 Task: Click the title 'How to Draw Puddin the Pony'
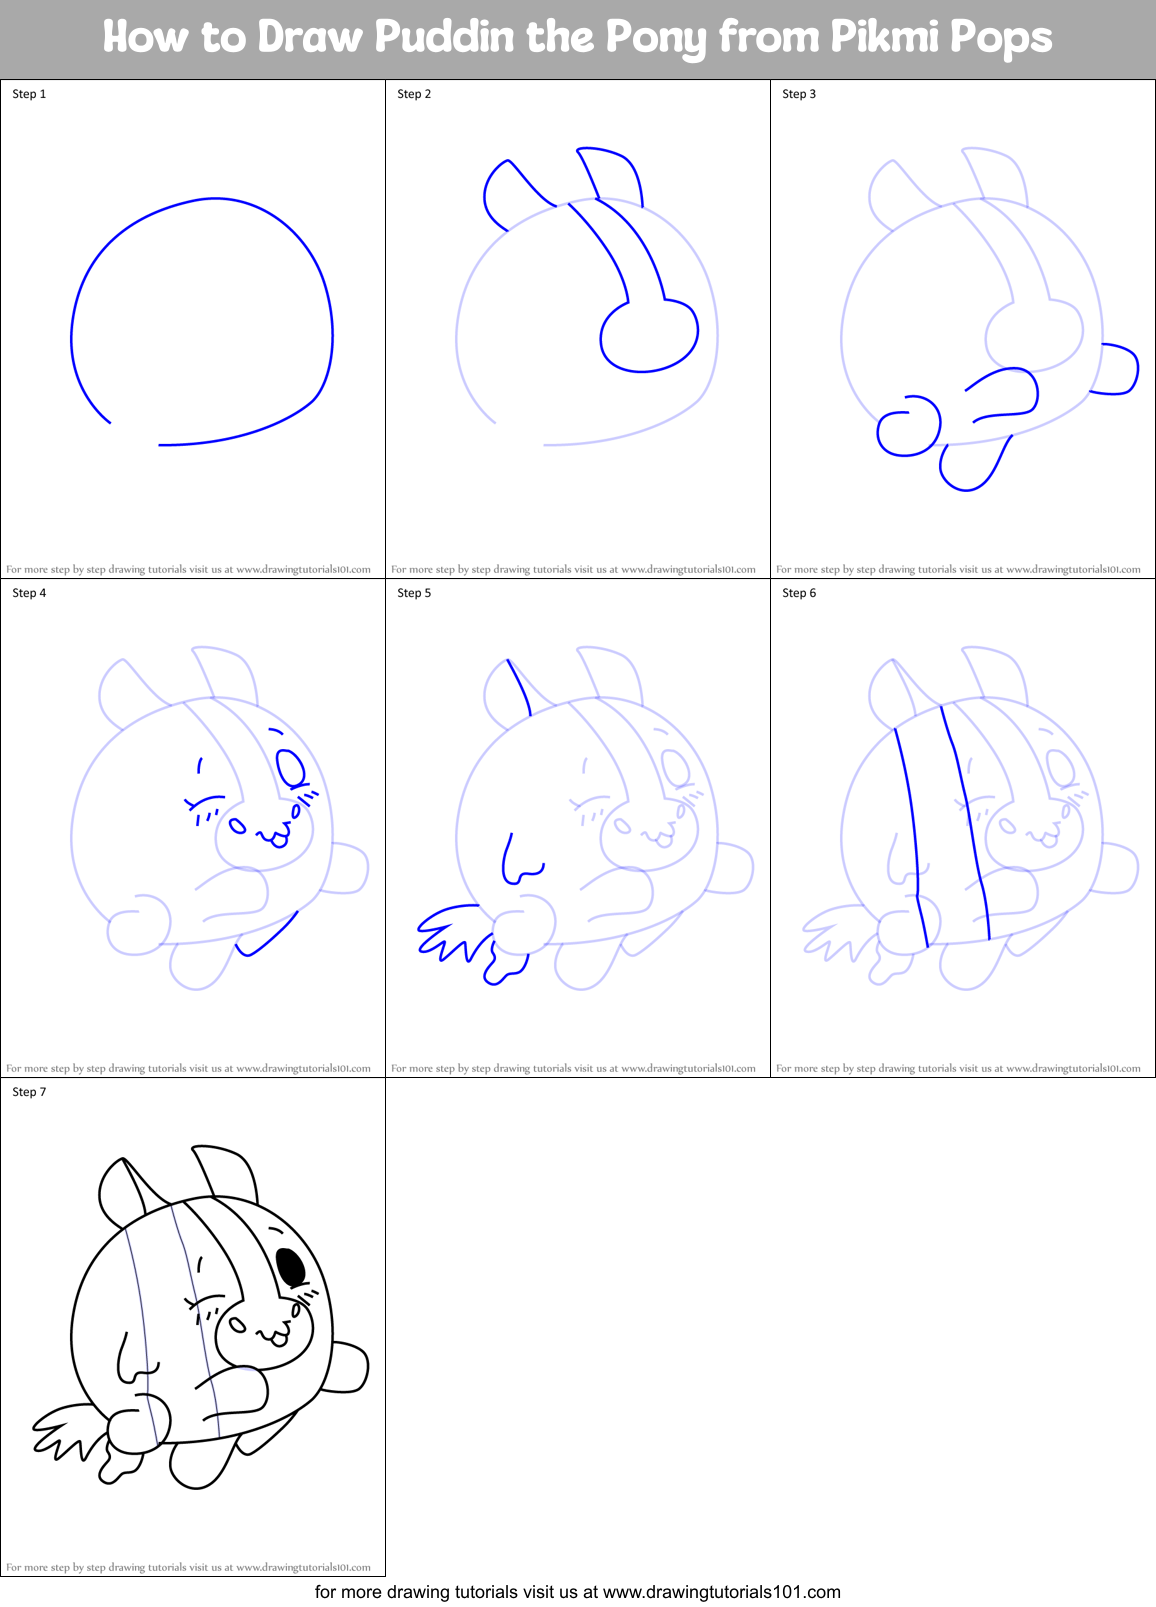(578, 37)
